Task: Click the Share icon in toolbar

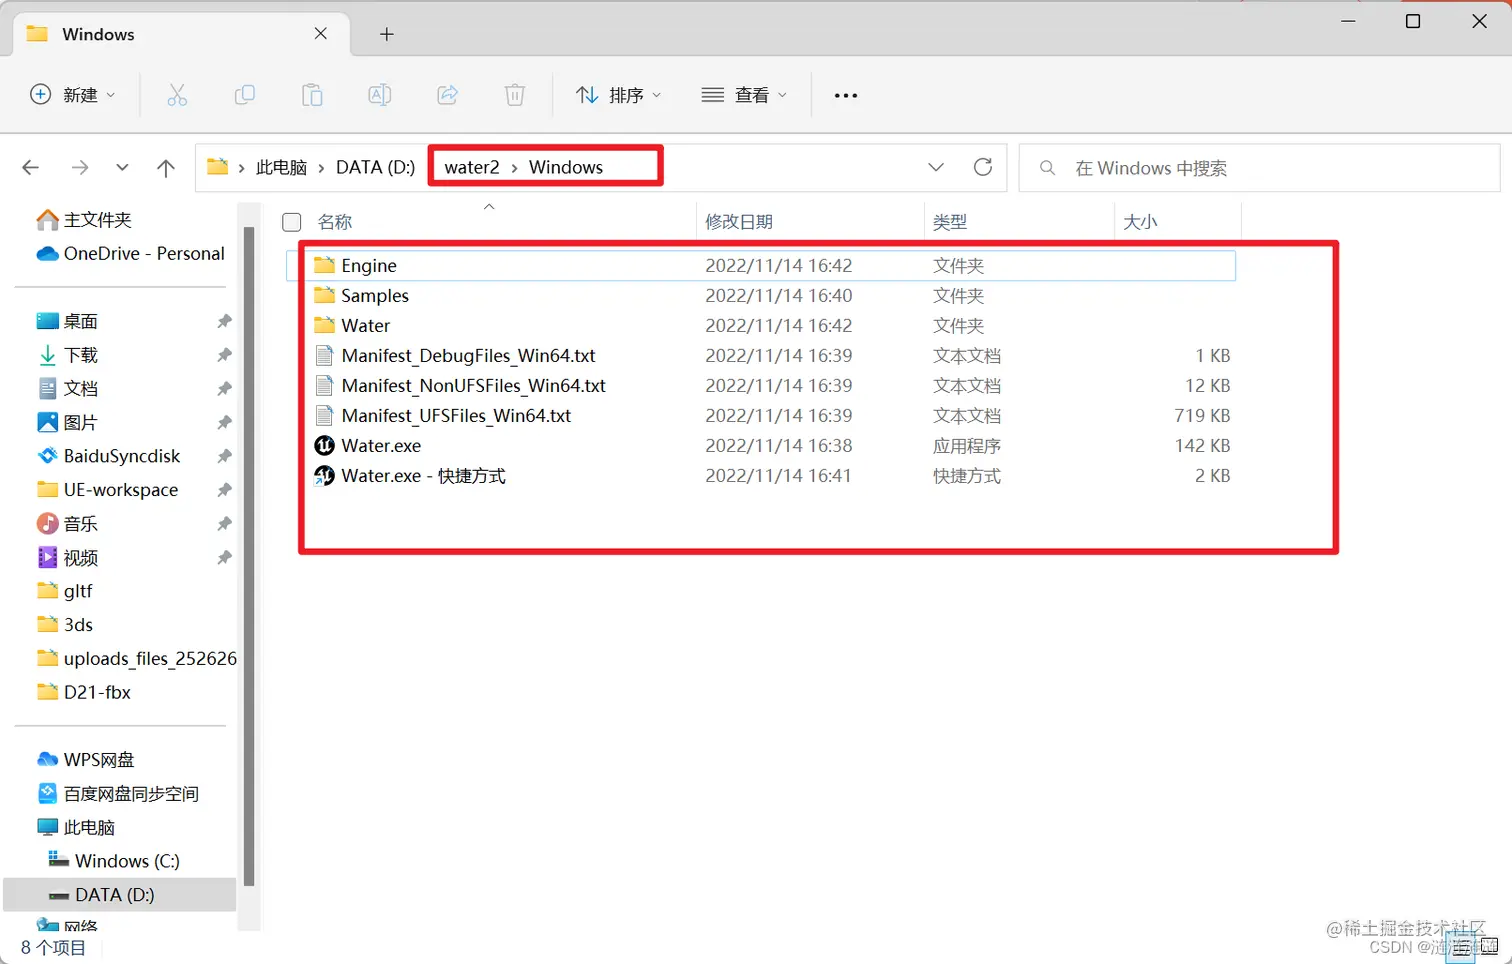Action: coord(447,95)
